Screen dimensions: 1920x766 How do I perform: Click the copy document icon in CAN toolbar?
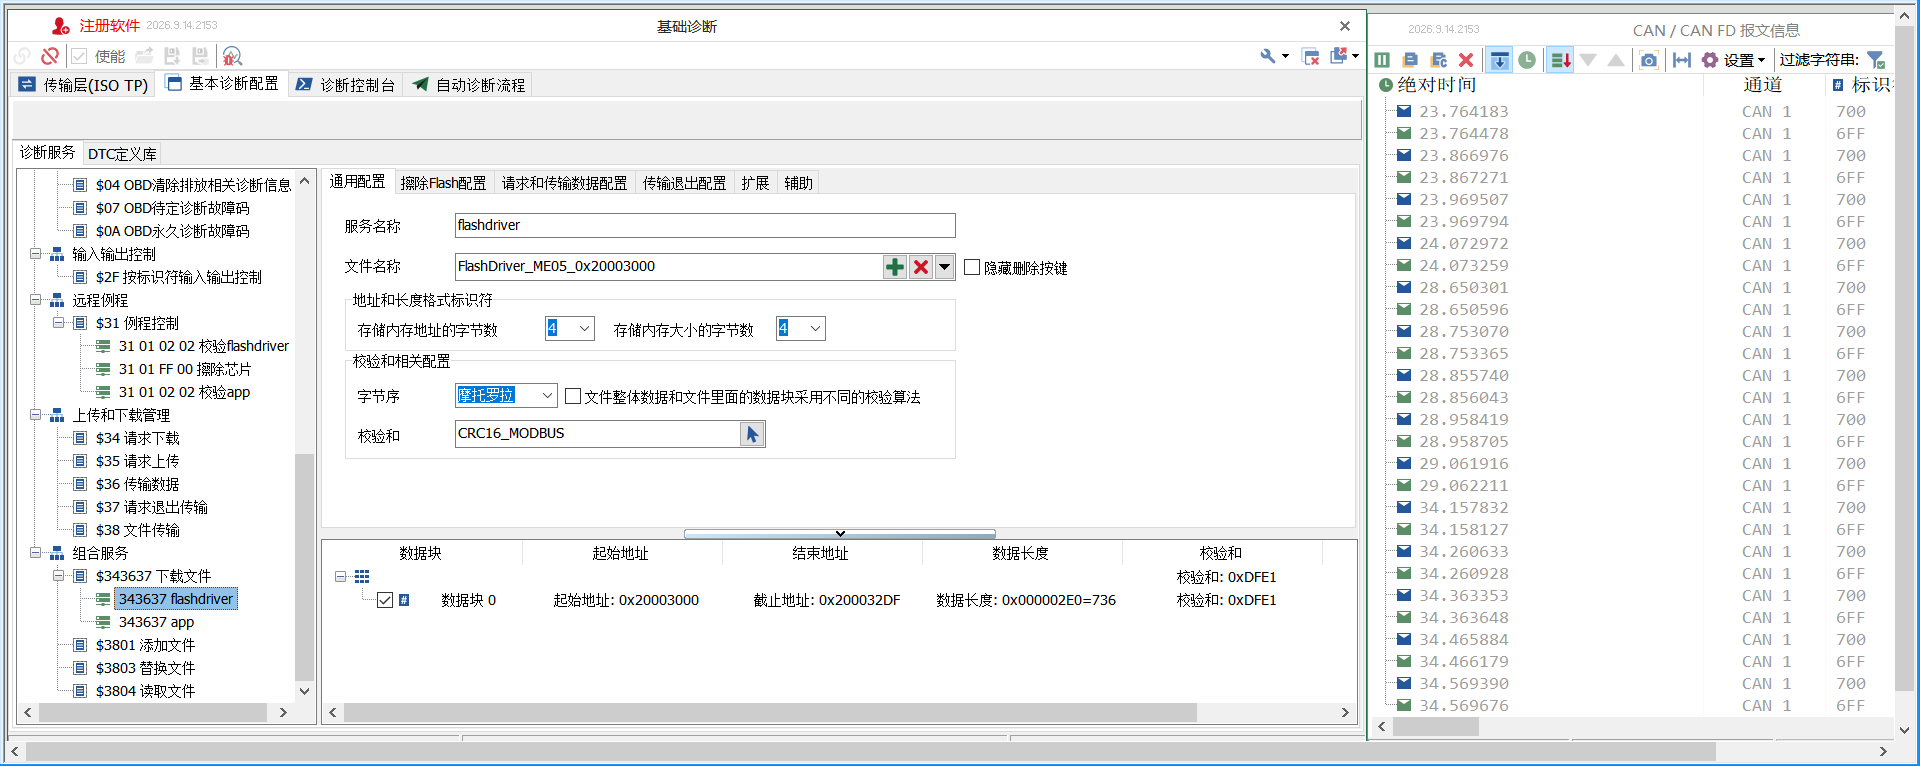1410,60
